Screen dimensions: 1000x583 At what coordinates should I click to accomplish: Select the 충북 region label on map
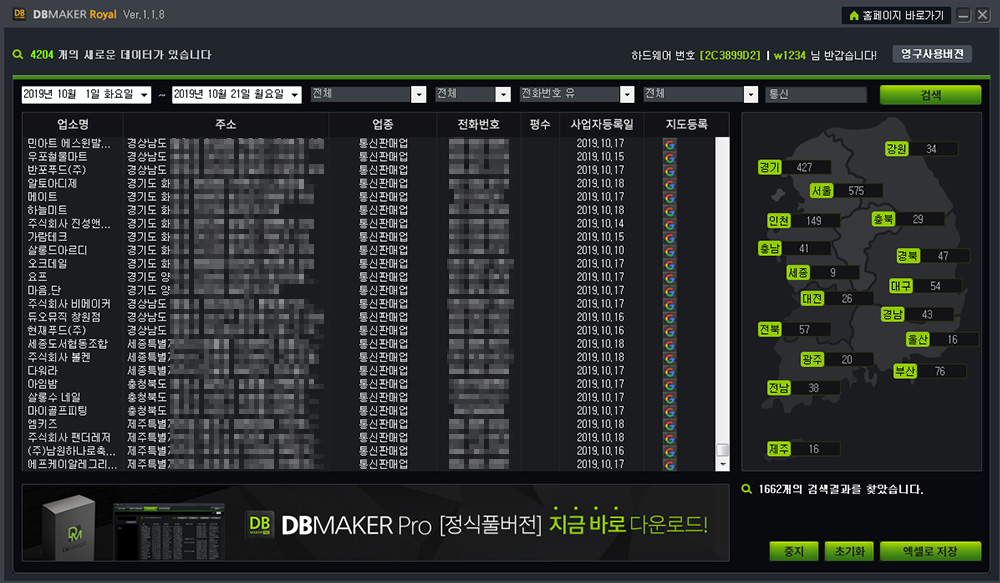point(883,219)
